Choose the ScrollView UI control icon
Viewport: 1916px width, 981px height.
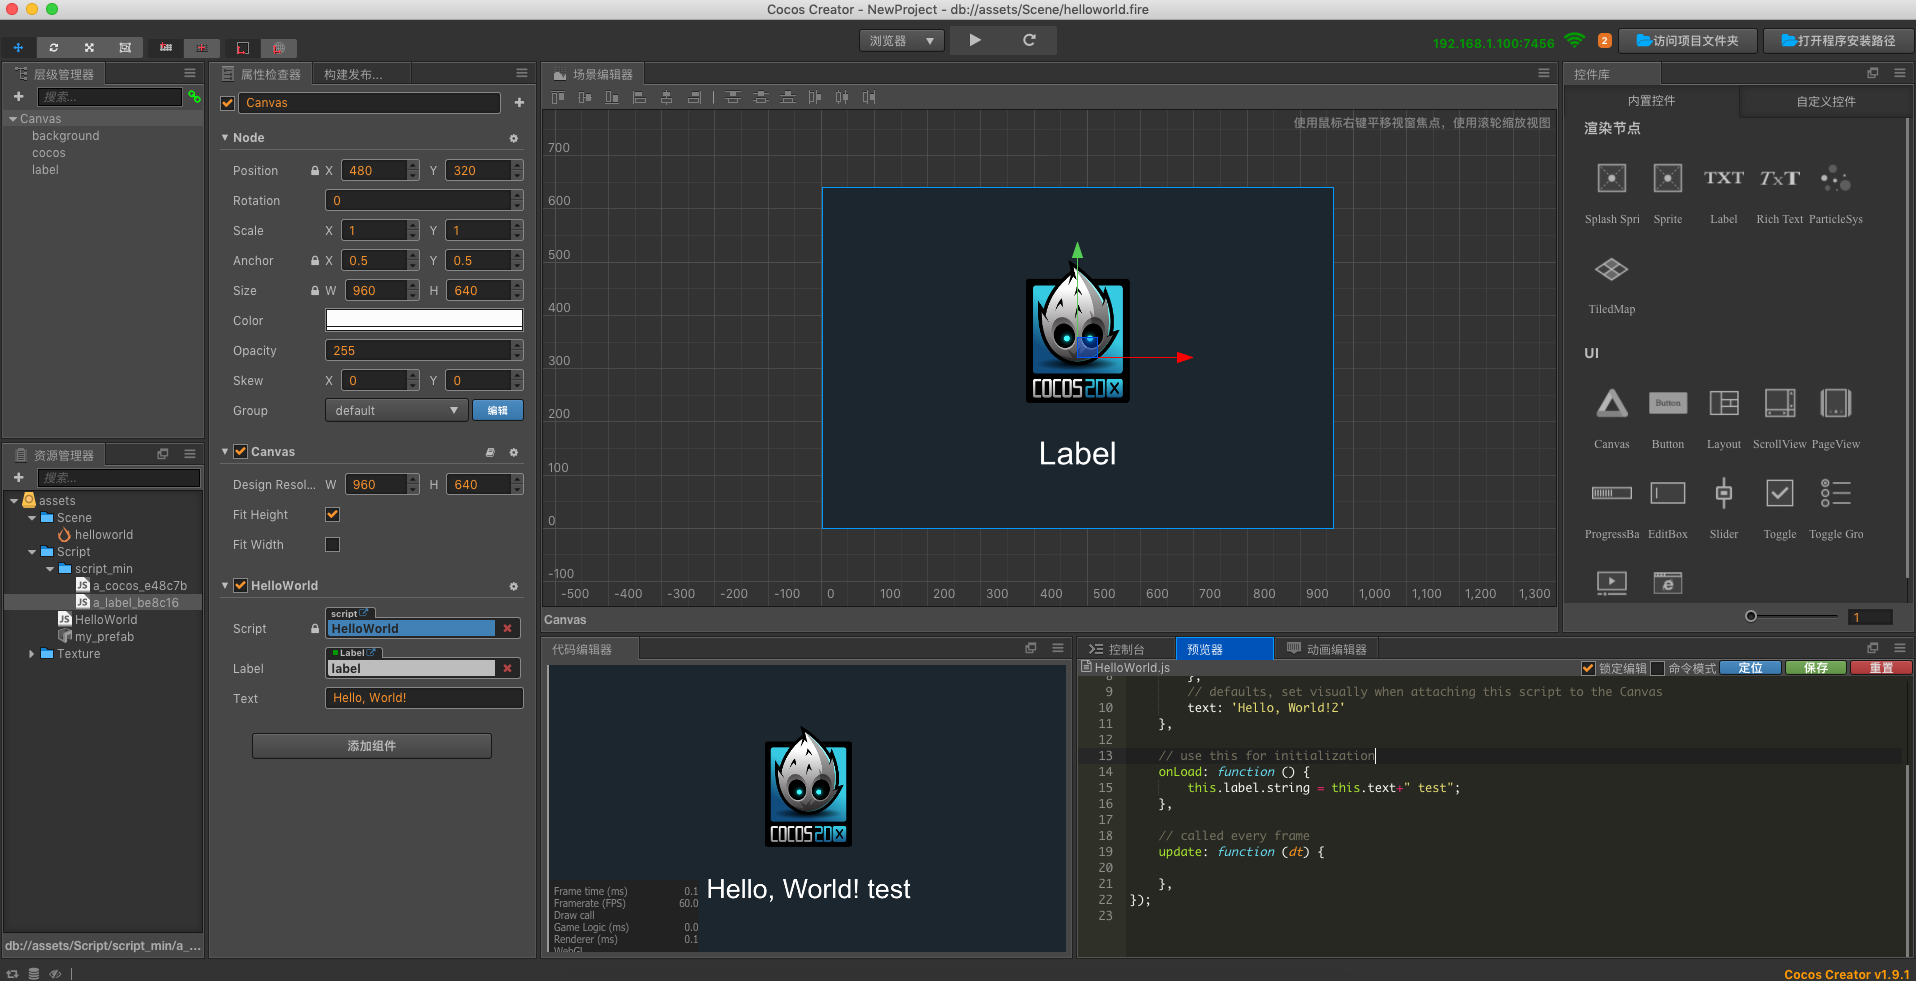coord(1779,404)
